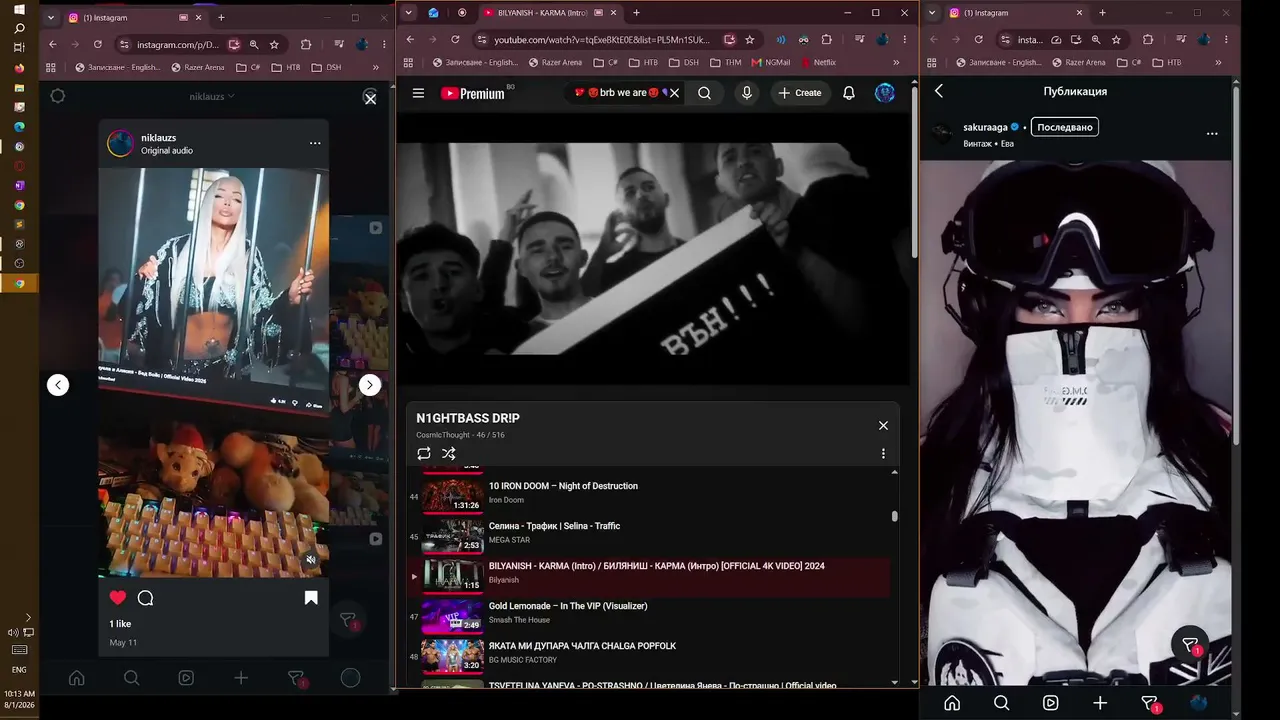This screenshot has width=1280, height=720.
Task: Select the (1) Instagram tab in right window
Action: point(1015,13)
